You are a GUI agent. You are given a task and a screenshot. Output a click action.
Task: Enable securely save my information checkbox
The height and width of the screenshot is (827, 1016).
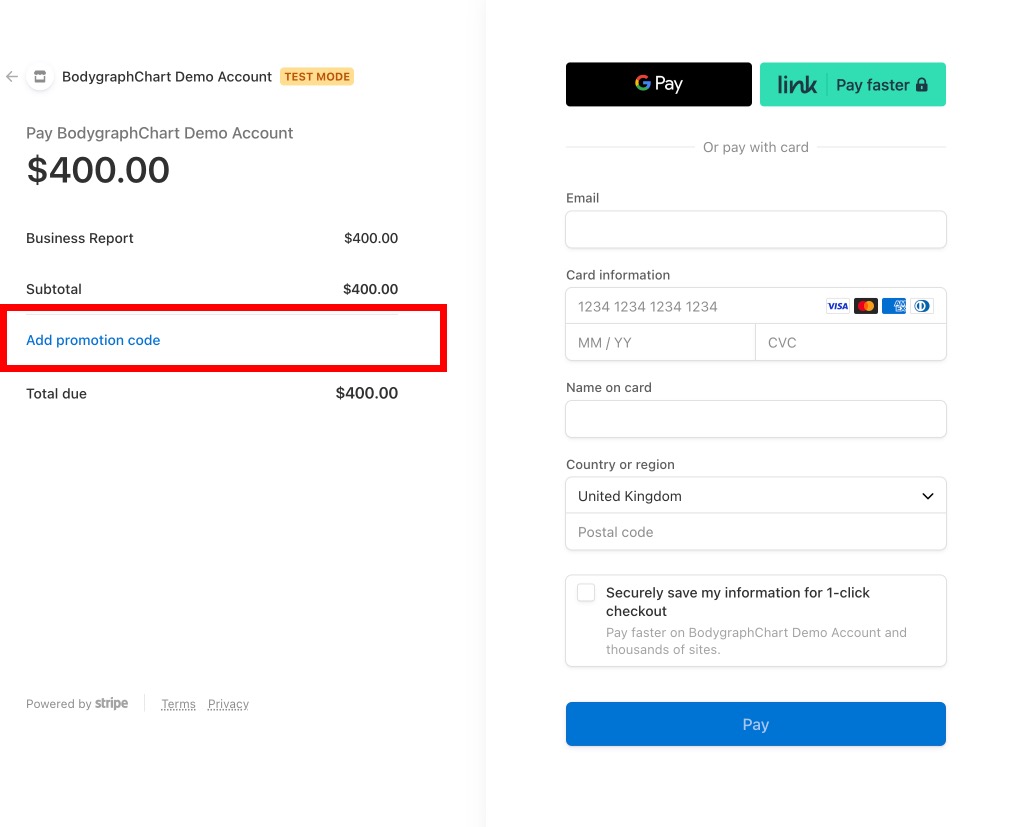[x=585, y=592]
